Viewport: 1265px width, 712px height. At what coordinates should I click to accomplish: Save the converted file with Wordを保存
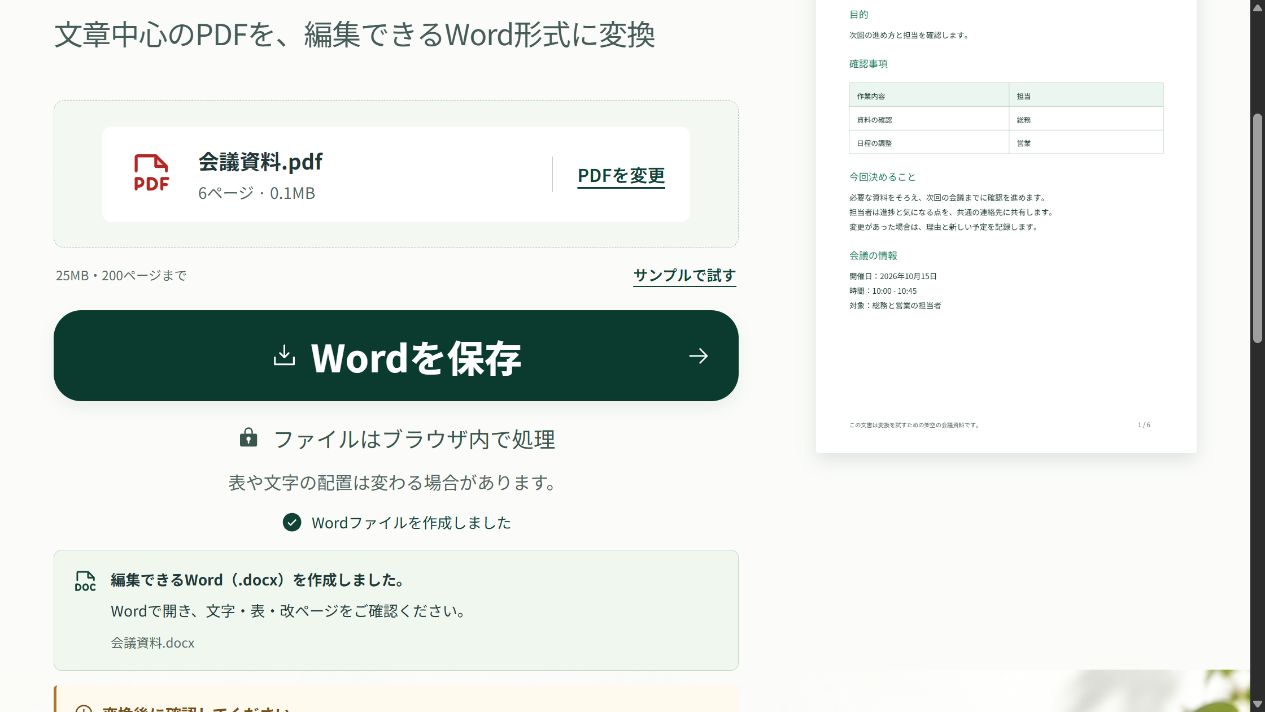396,356
